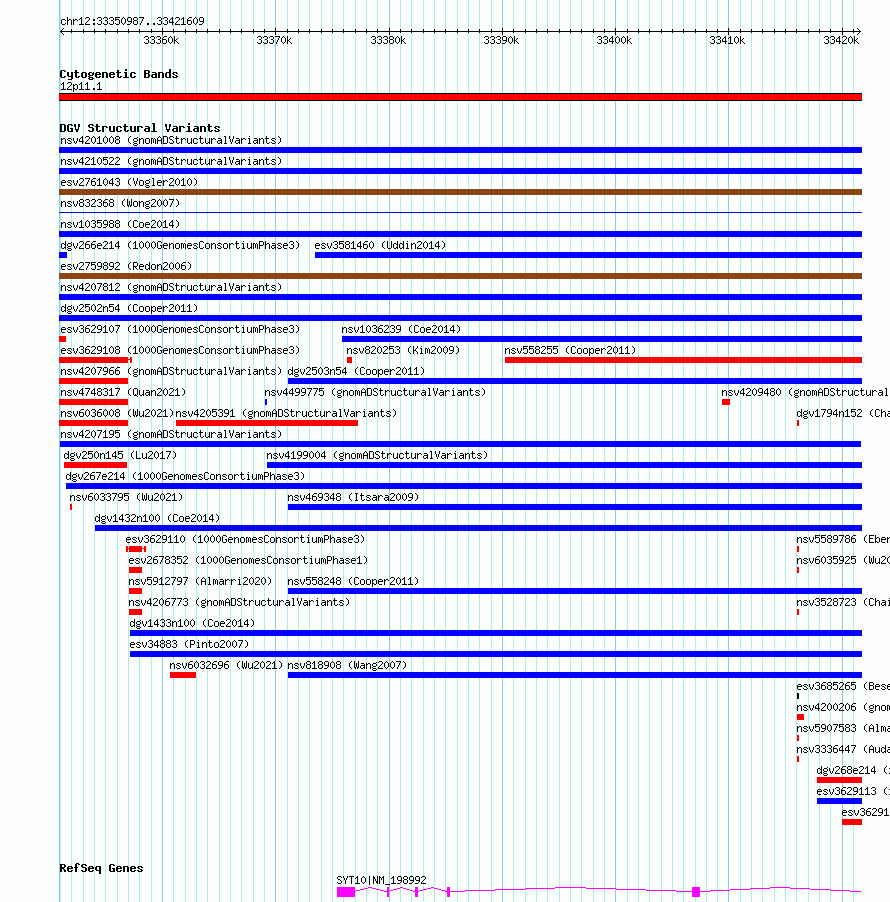This screenshot has width=890, height=902.
Task: Click the dgv266e214 variant label
Action: [x=180, y=245]
